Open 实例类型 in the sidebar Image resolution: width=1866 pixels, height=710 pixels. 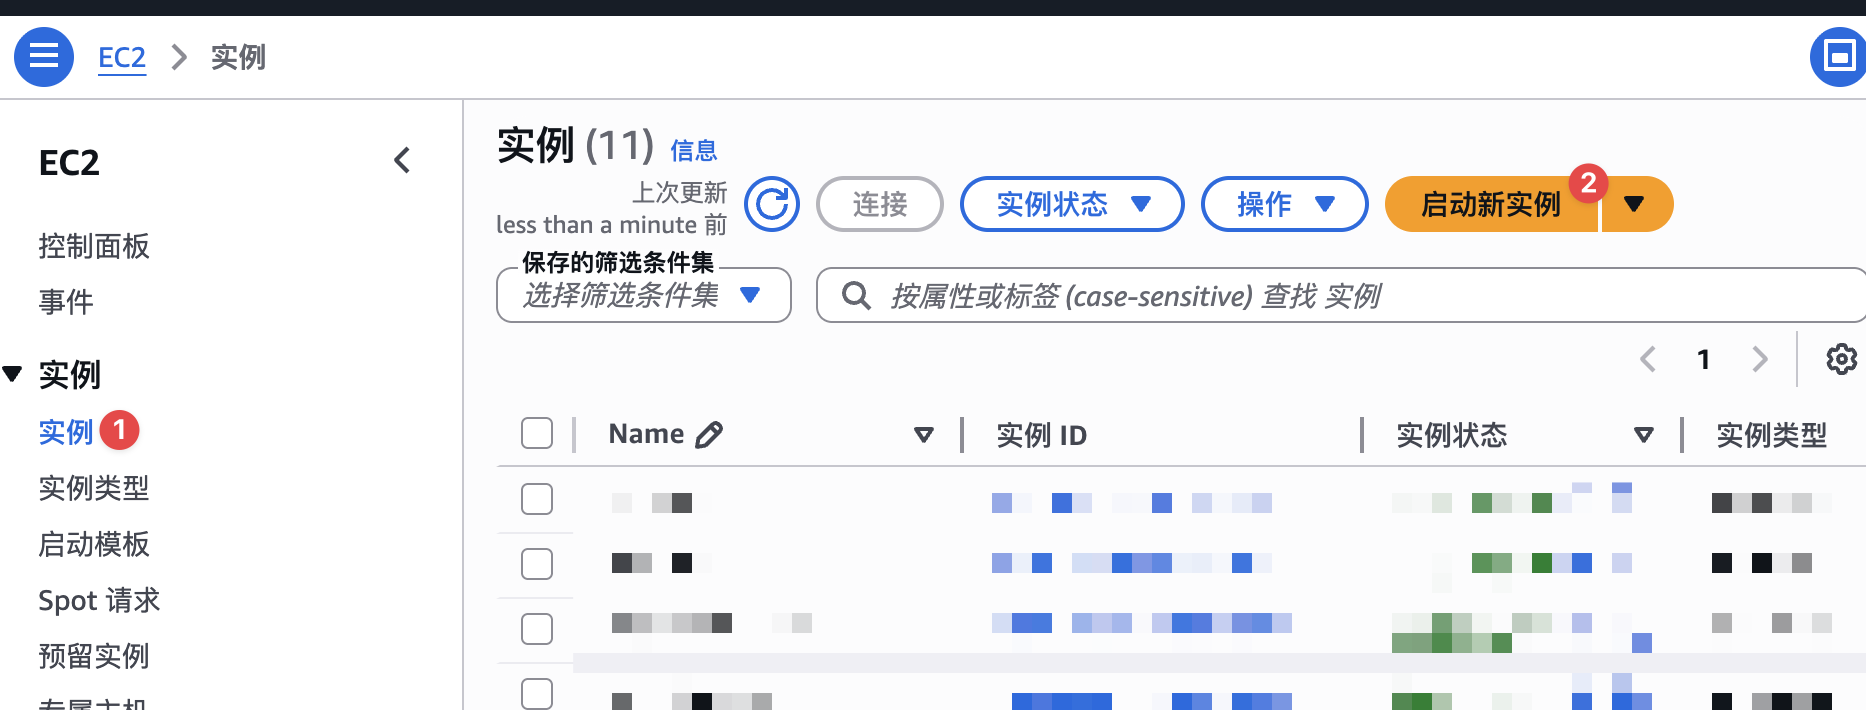(94, 488)
